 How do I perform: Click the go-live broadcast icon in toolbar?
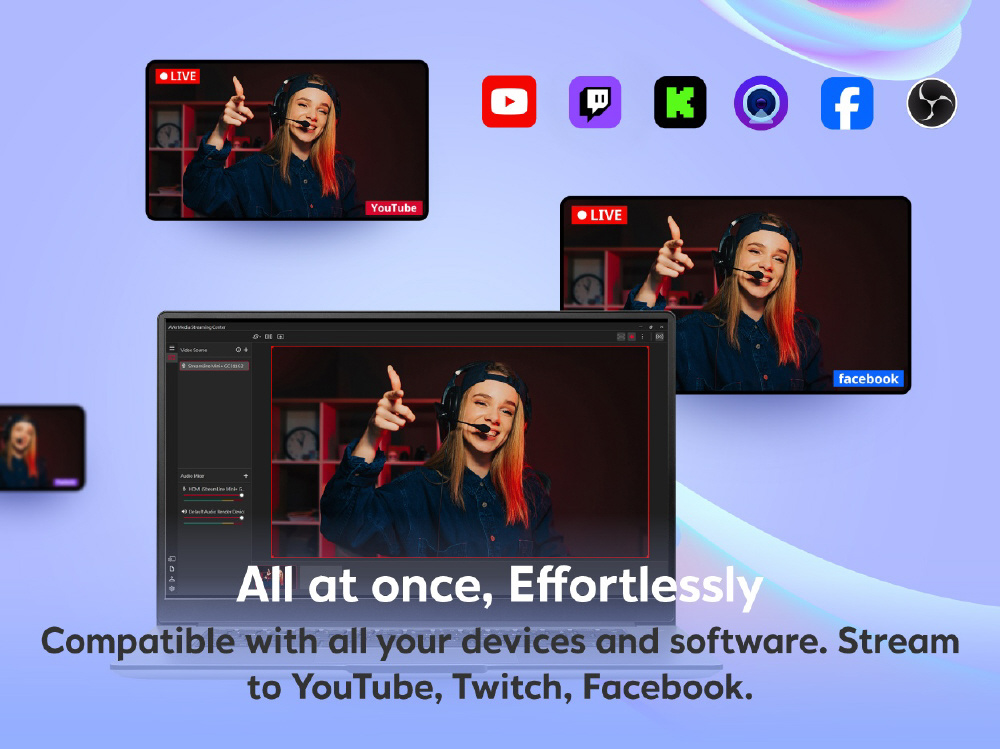660,337
